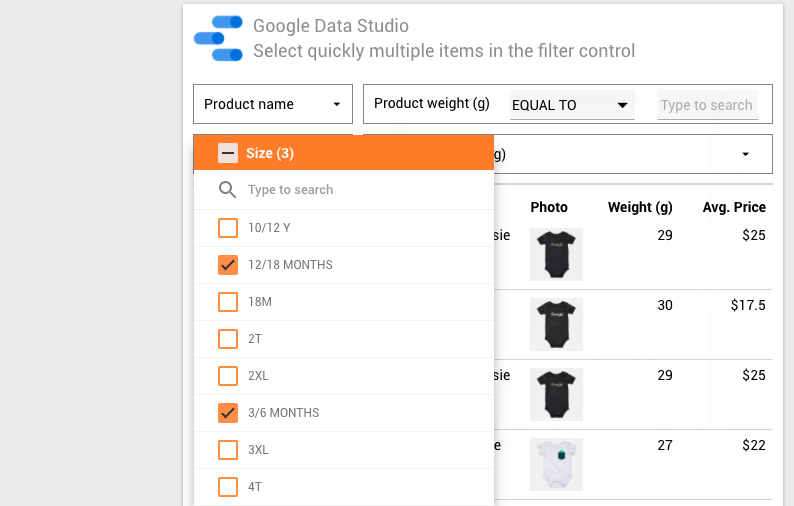Click the weight value 27

click(x=665, y=445)
